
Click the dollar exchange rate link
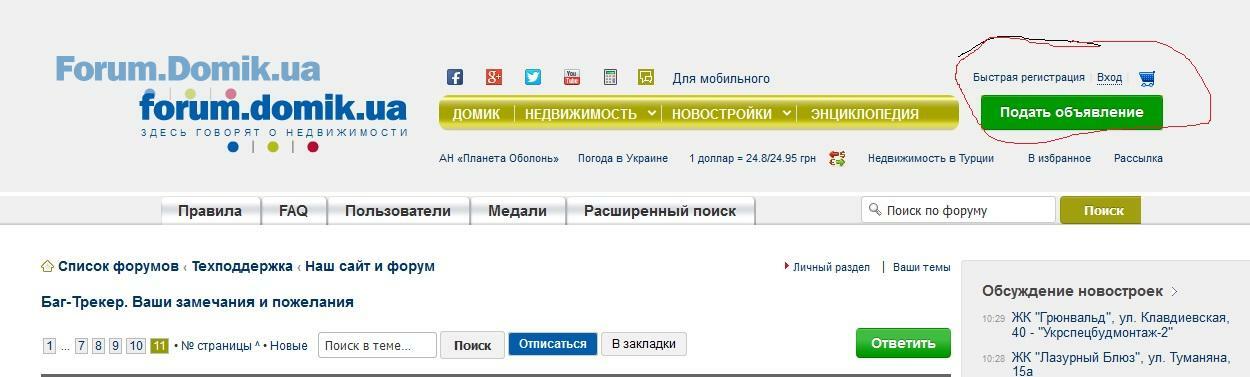coord(752,158)
